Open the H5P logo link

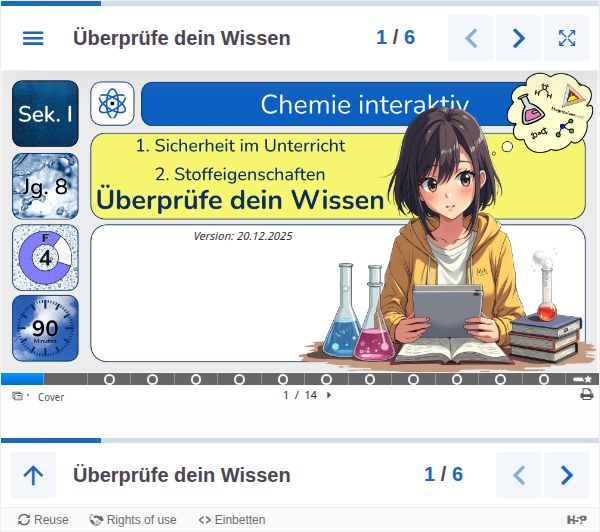[576, 520]
